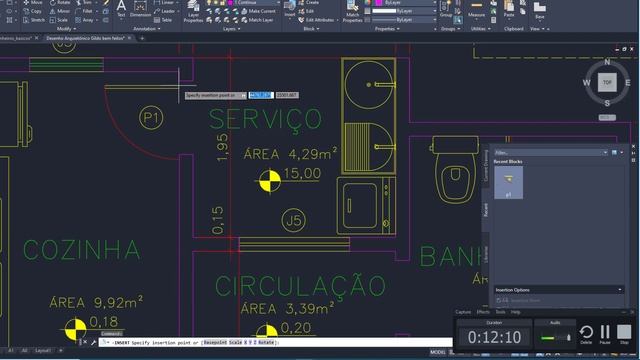
Task: Select the Linear dimension tool
Action: coord(164,2)
